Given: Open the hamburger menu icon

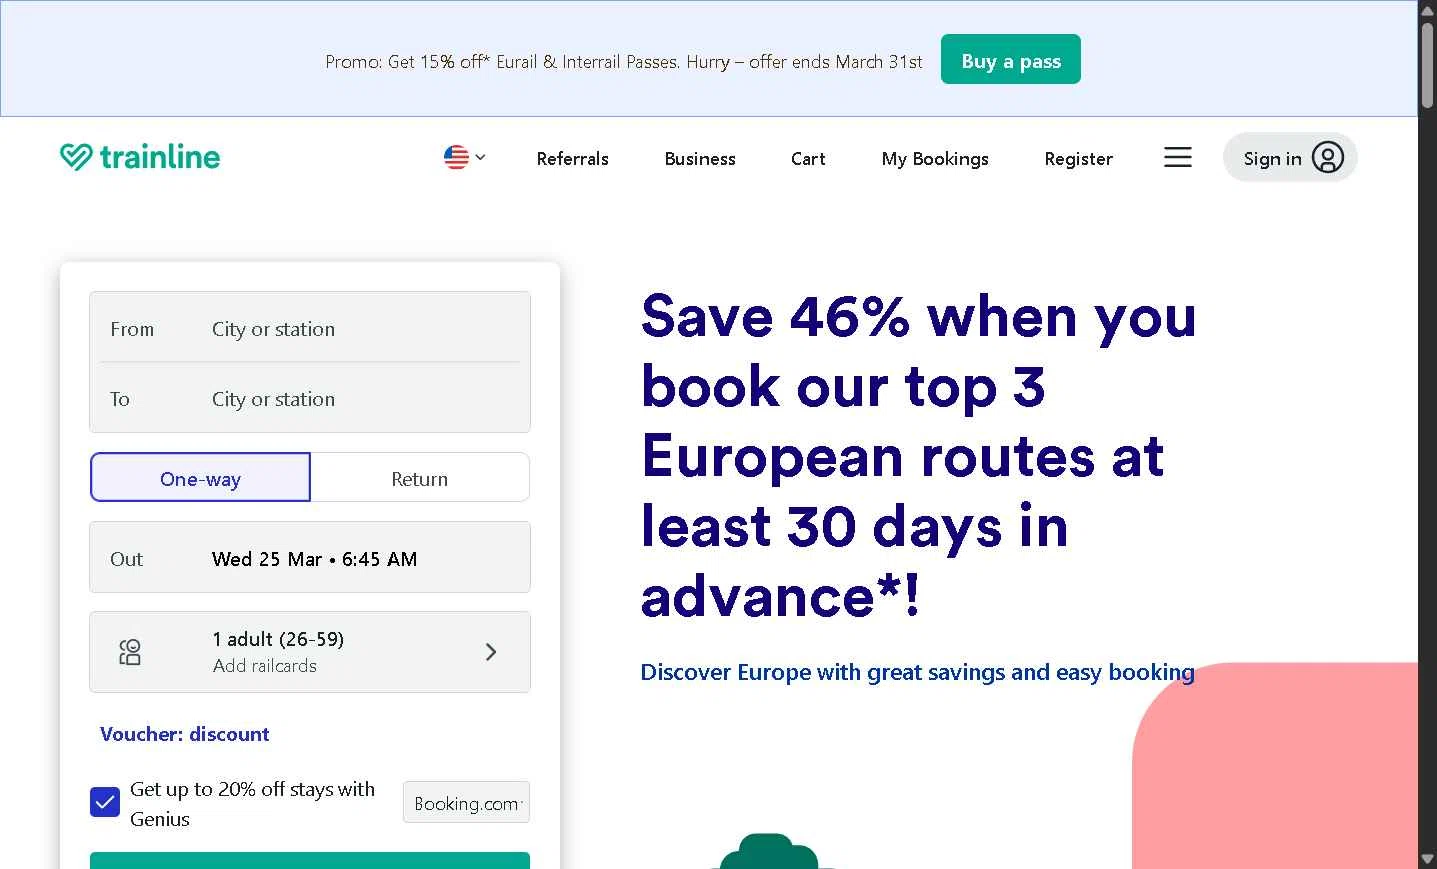Looking at the screenshot, I should click(x=1177, y=157).
